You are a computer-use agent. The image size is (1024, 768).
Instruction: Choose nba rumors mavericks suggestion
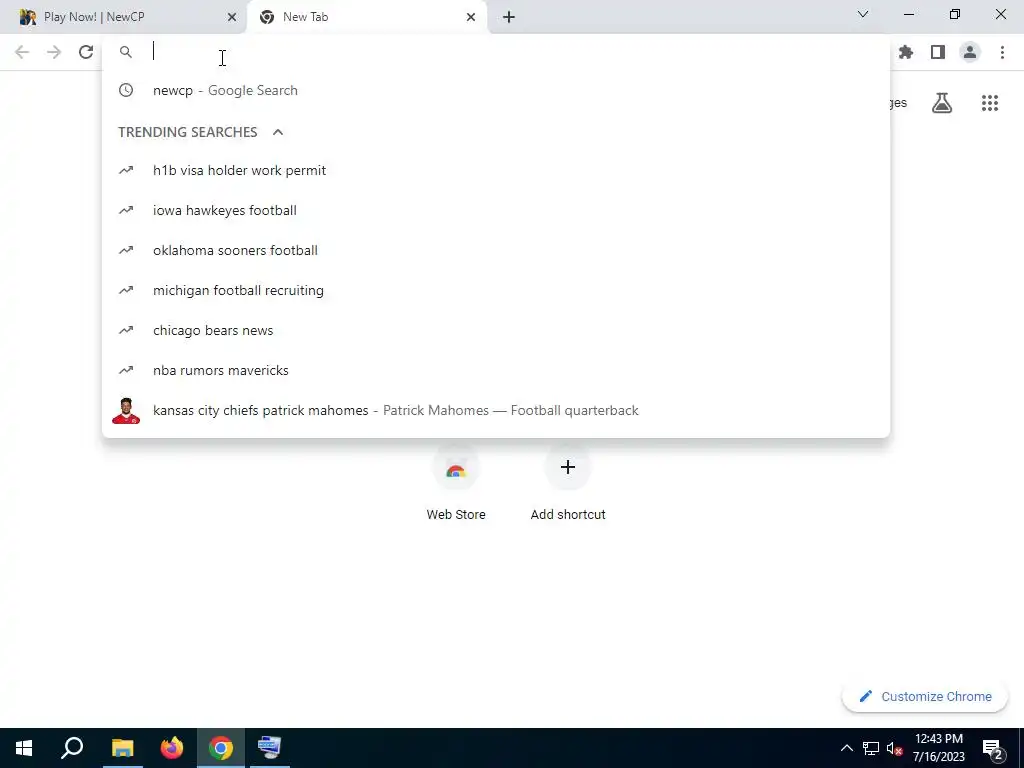point(496,370)
